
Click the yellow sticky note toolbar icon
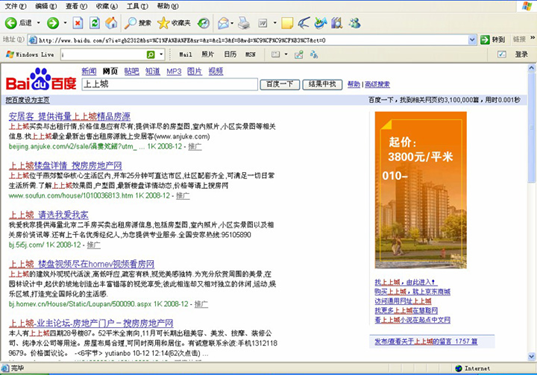point(287,23)
